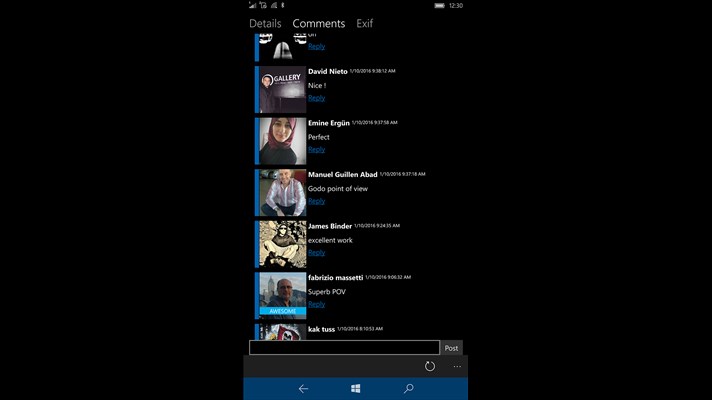Switch to the Details tab
The height and width of the screenshot is (400, 712).
265,24
